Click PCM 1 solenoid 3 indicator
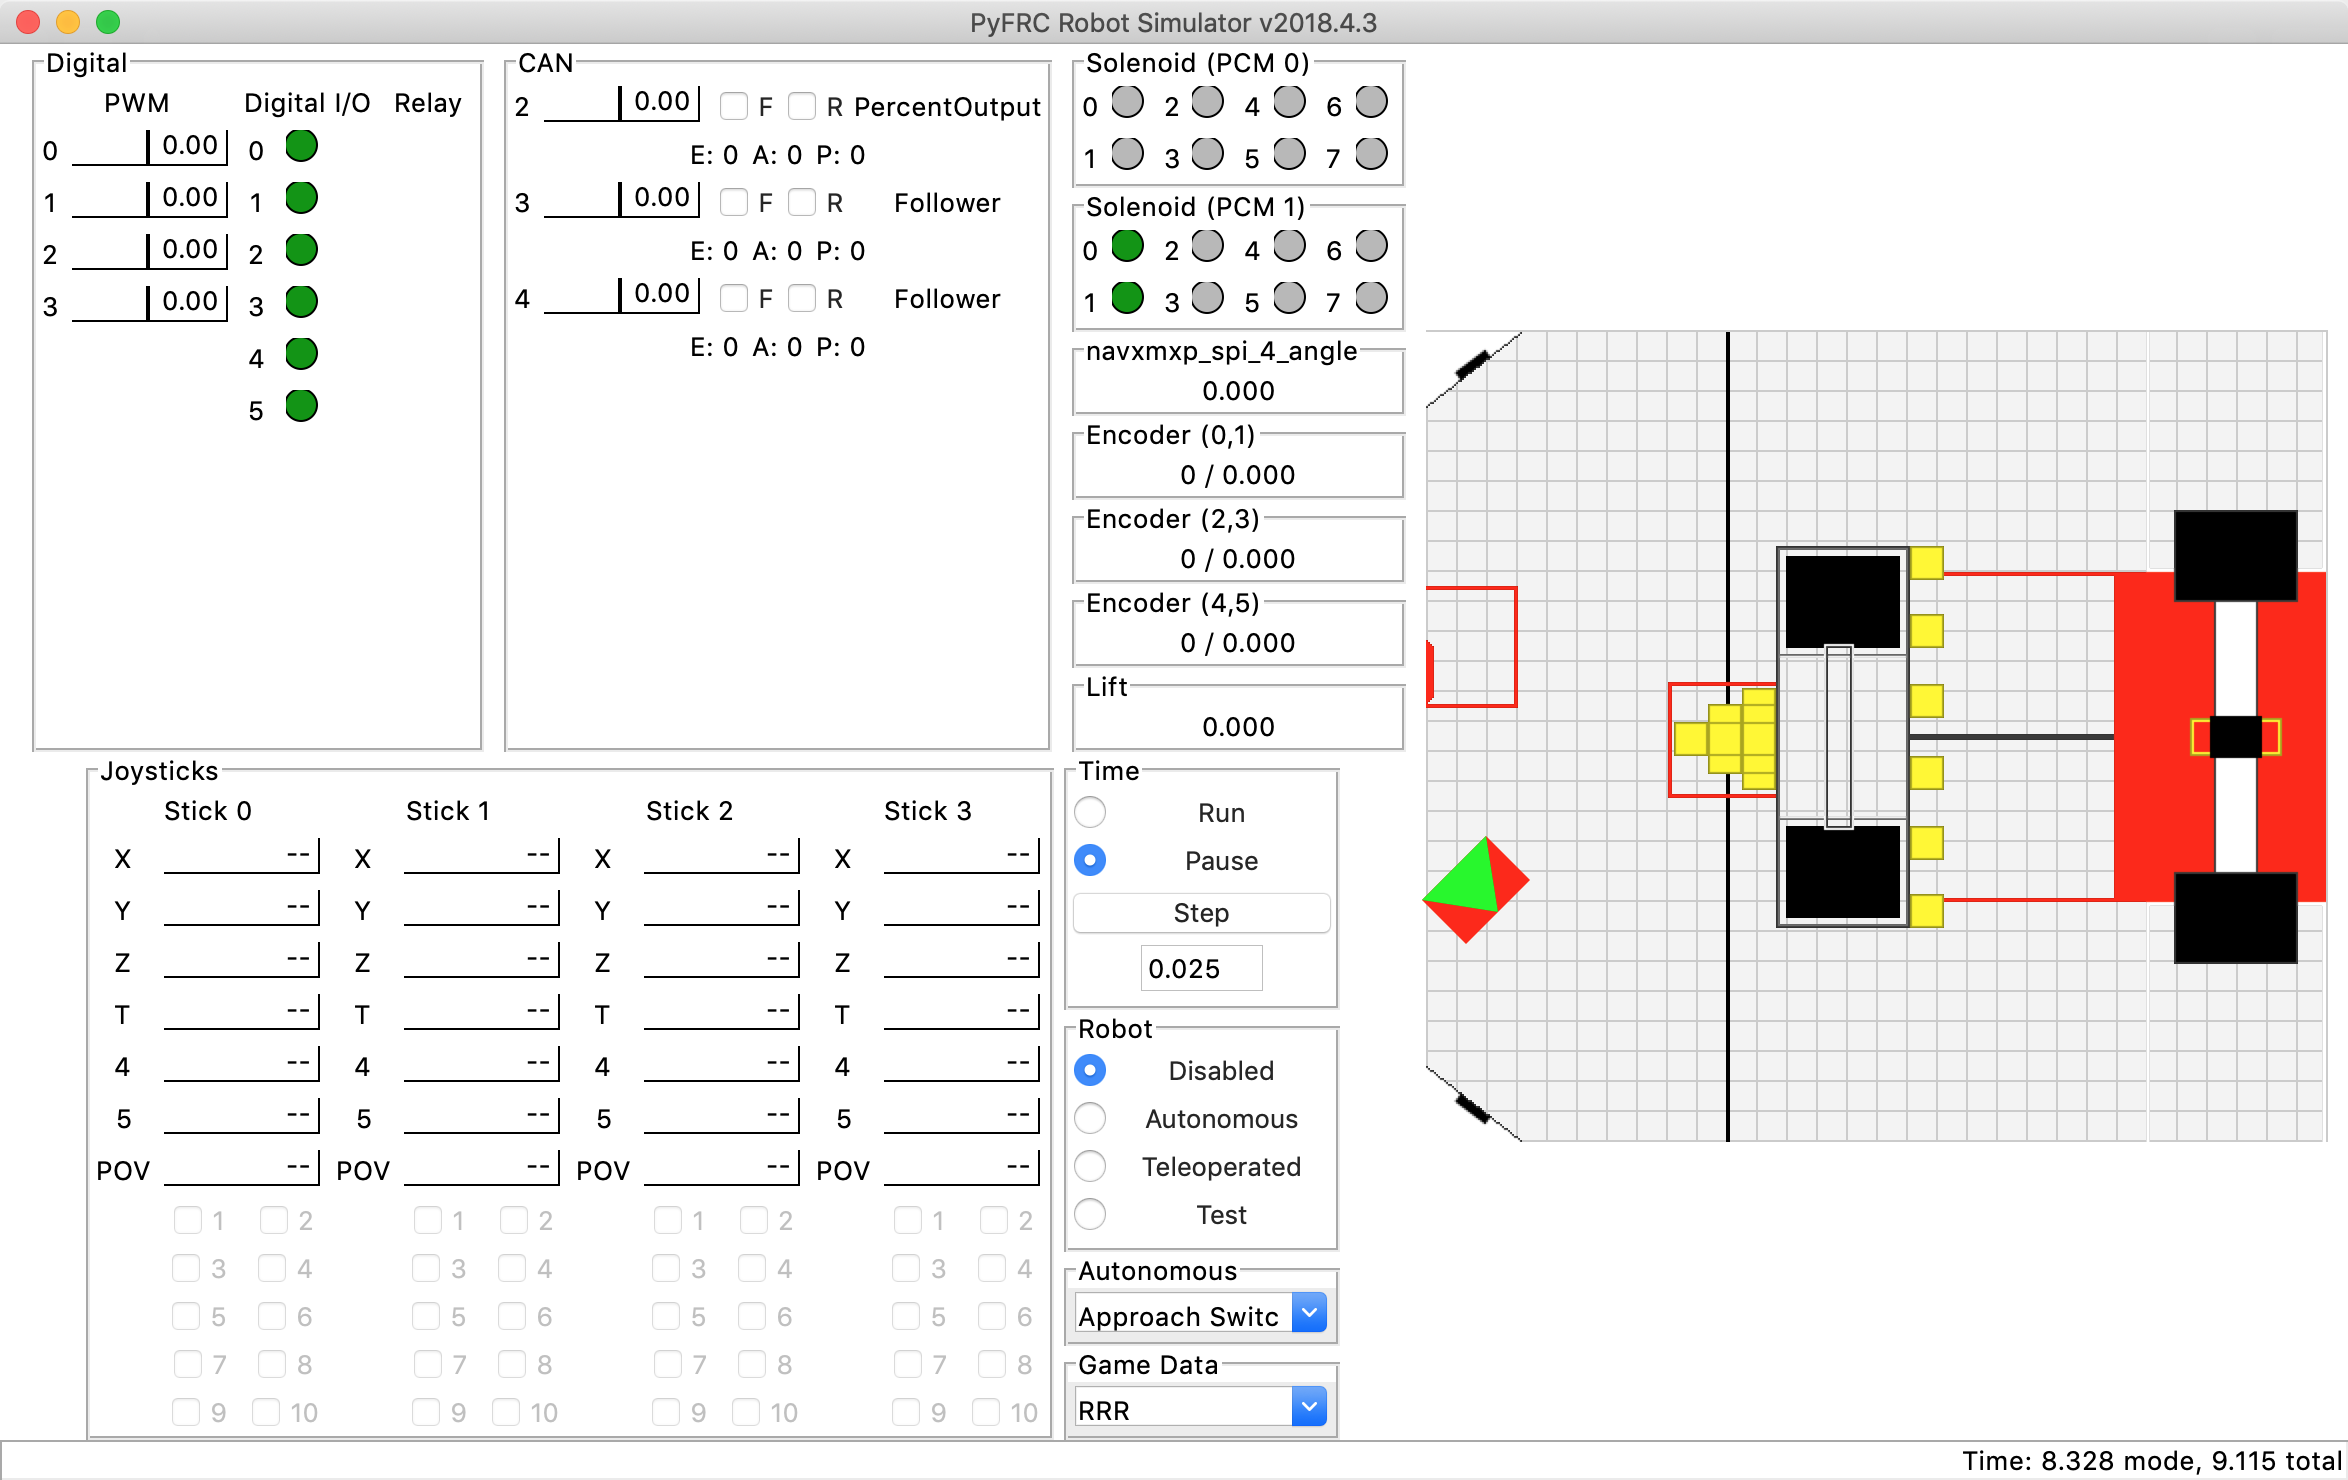2348x1480 pixels. [1208, 298]
